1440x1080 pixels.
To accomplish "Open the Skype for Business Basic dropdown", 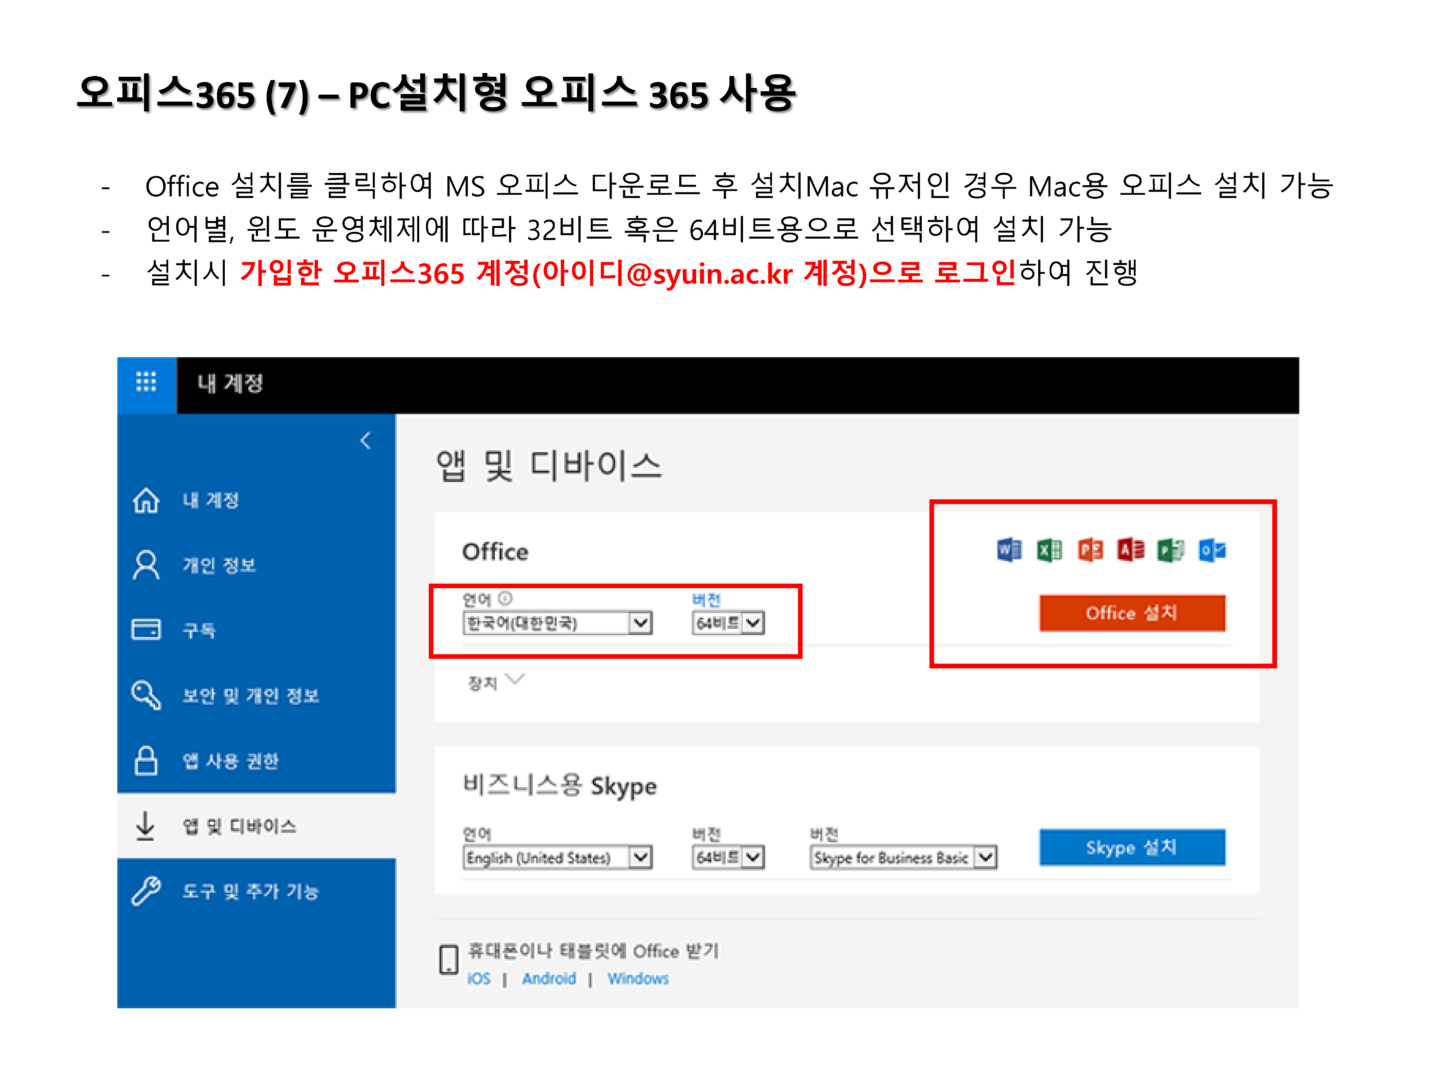I will (x=903, y=858).
